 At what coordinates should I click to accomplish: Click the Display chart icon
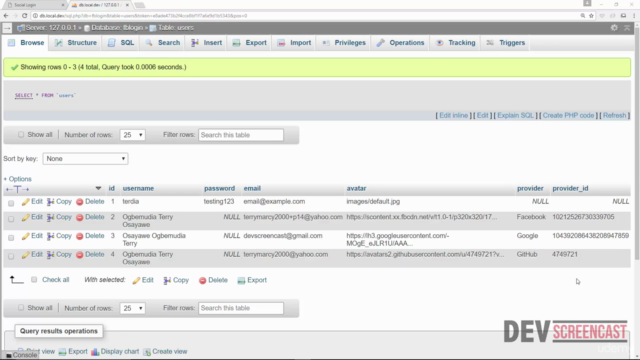click(x=95, y=351)
